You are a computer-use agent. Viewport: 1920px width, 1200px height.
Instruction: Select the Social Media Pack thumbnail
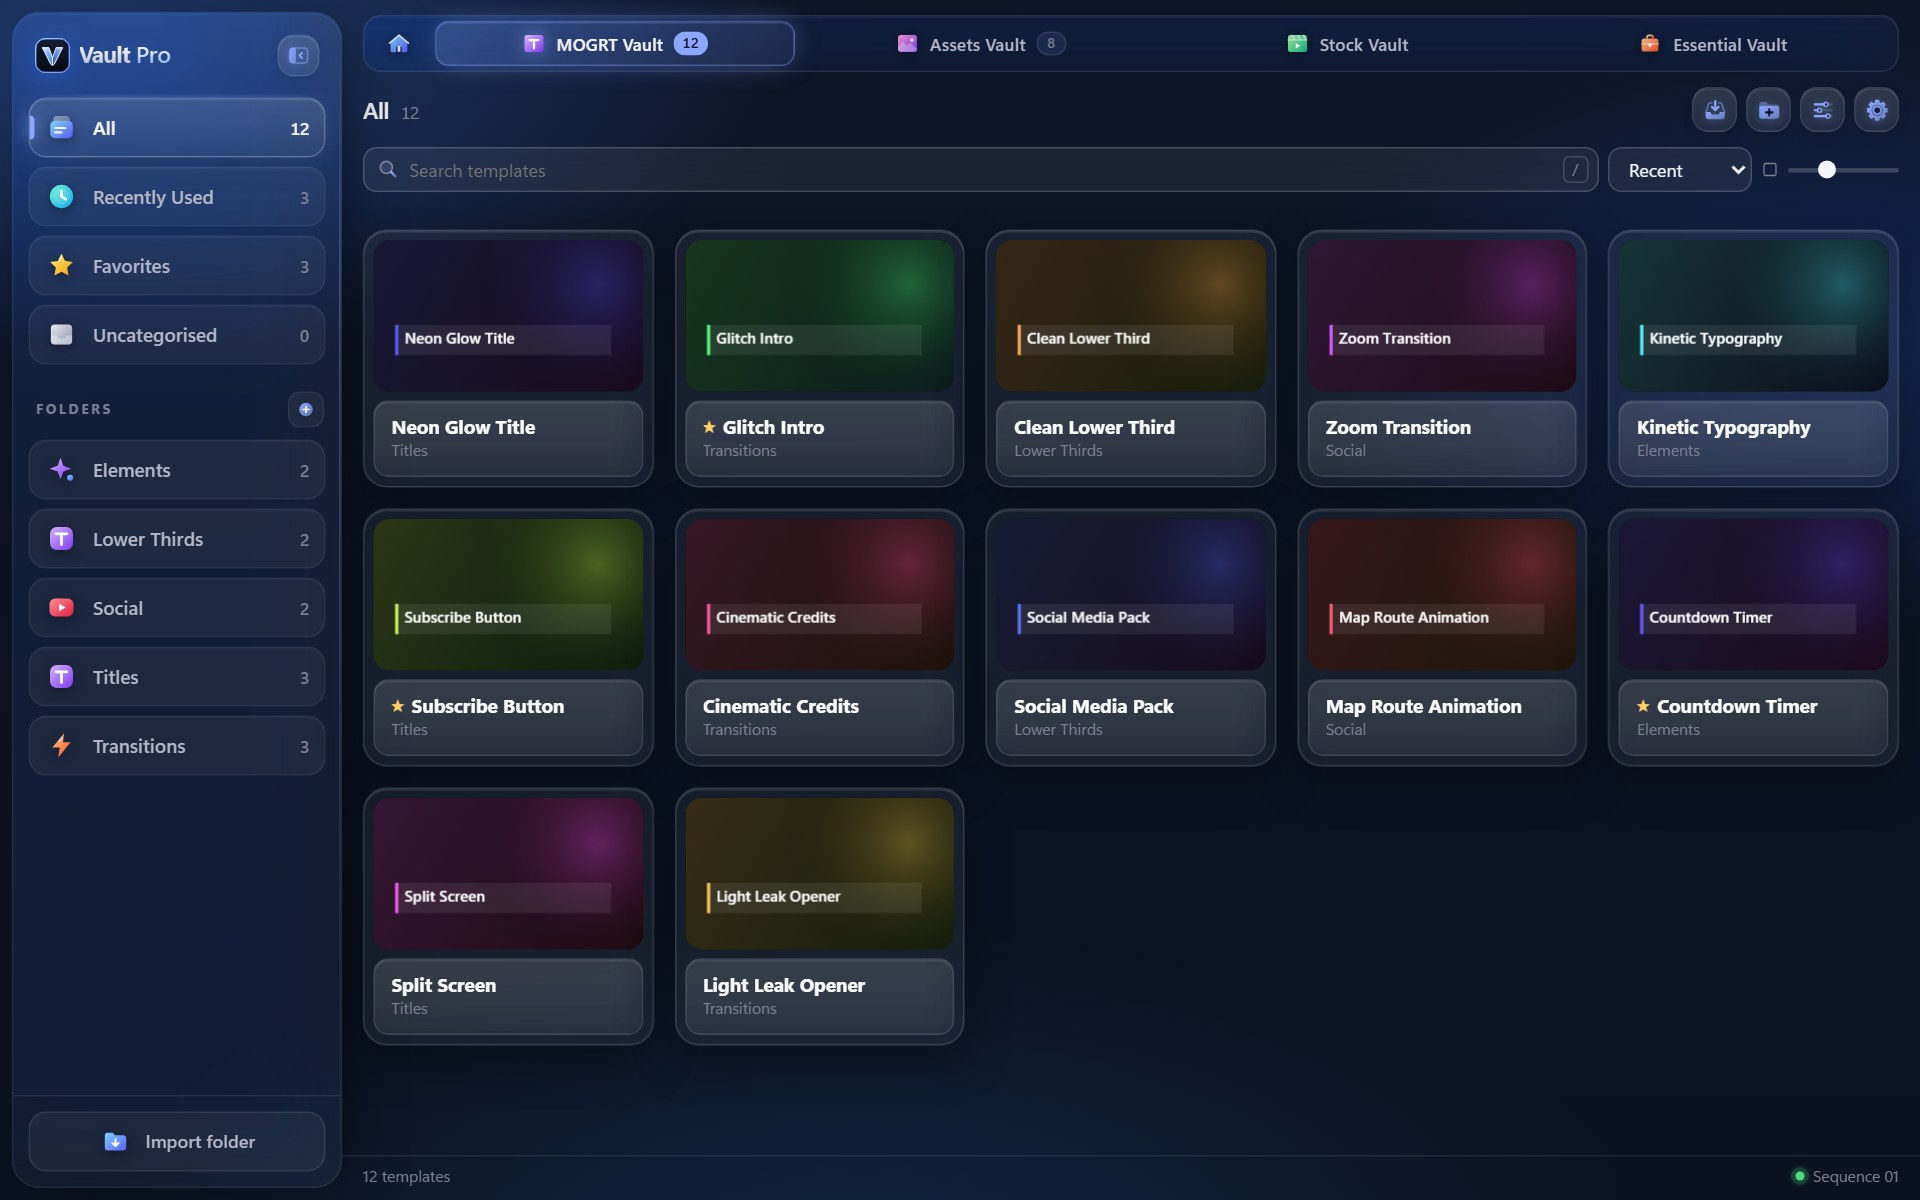click(x=1131, y=594)
